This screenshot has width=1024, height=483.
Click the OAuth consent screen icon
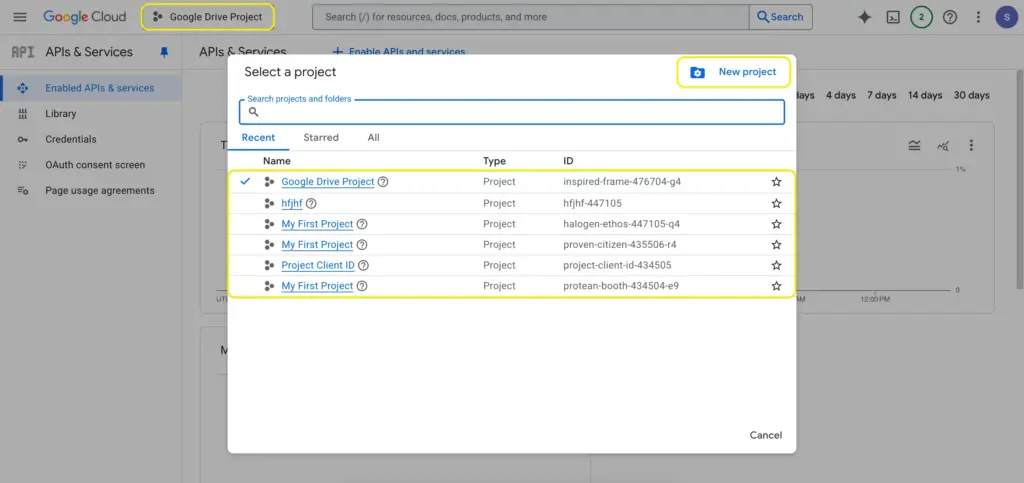coord(23,165)
